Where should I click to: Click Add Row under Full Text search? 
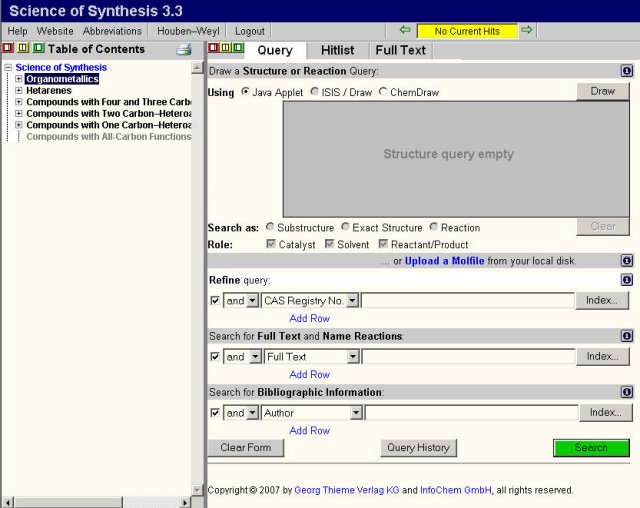309,374
